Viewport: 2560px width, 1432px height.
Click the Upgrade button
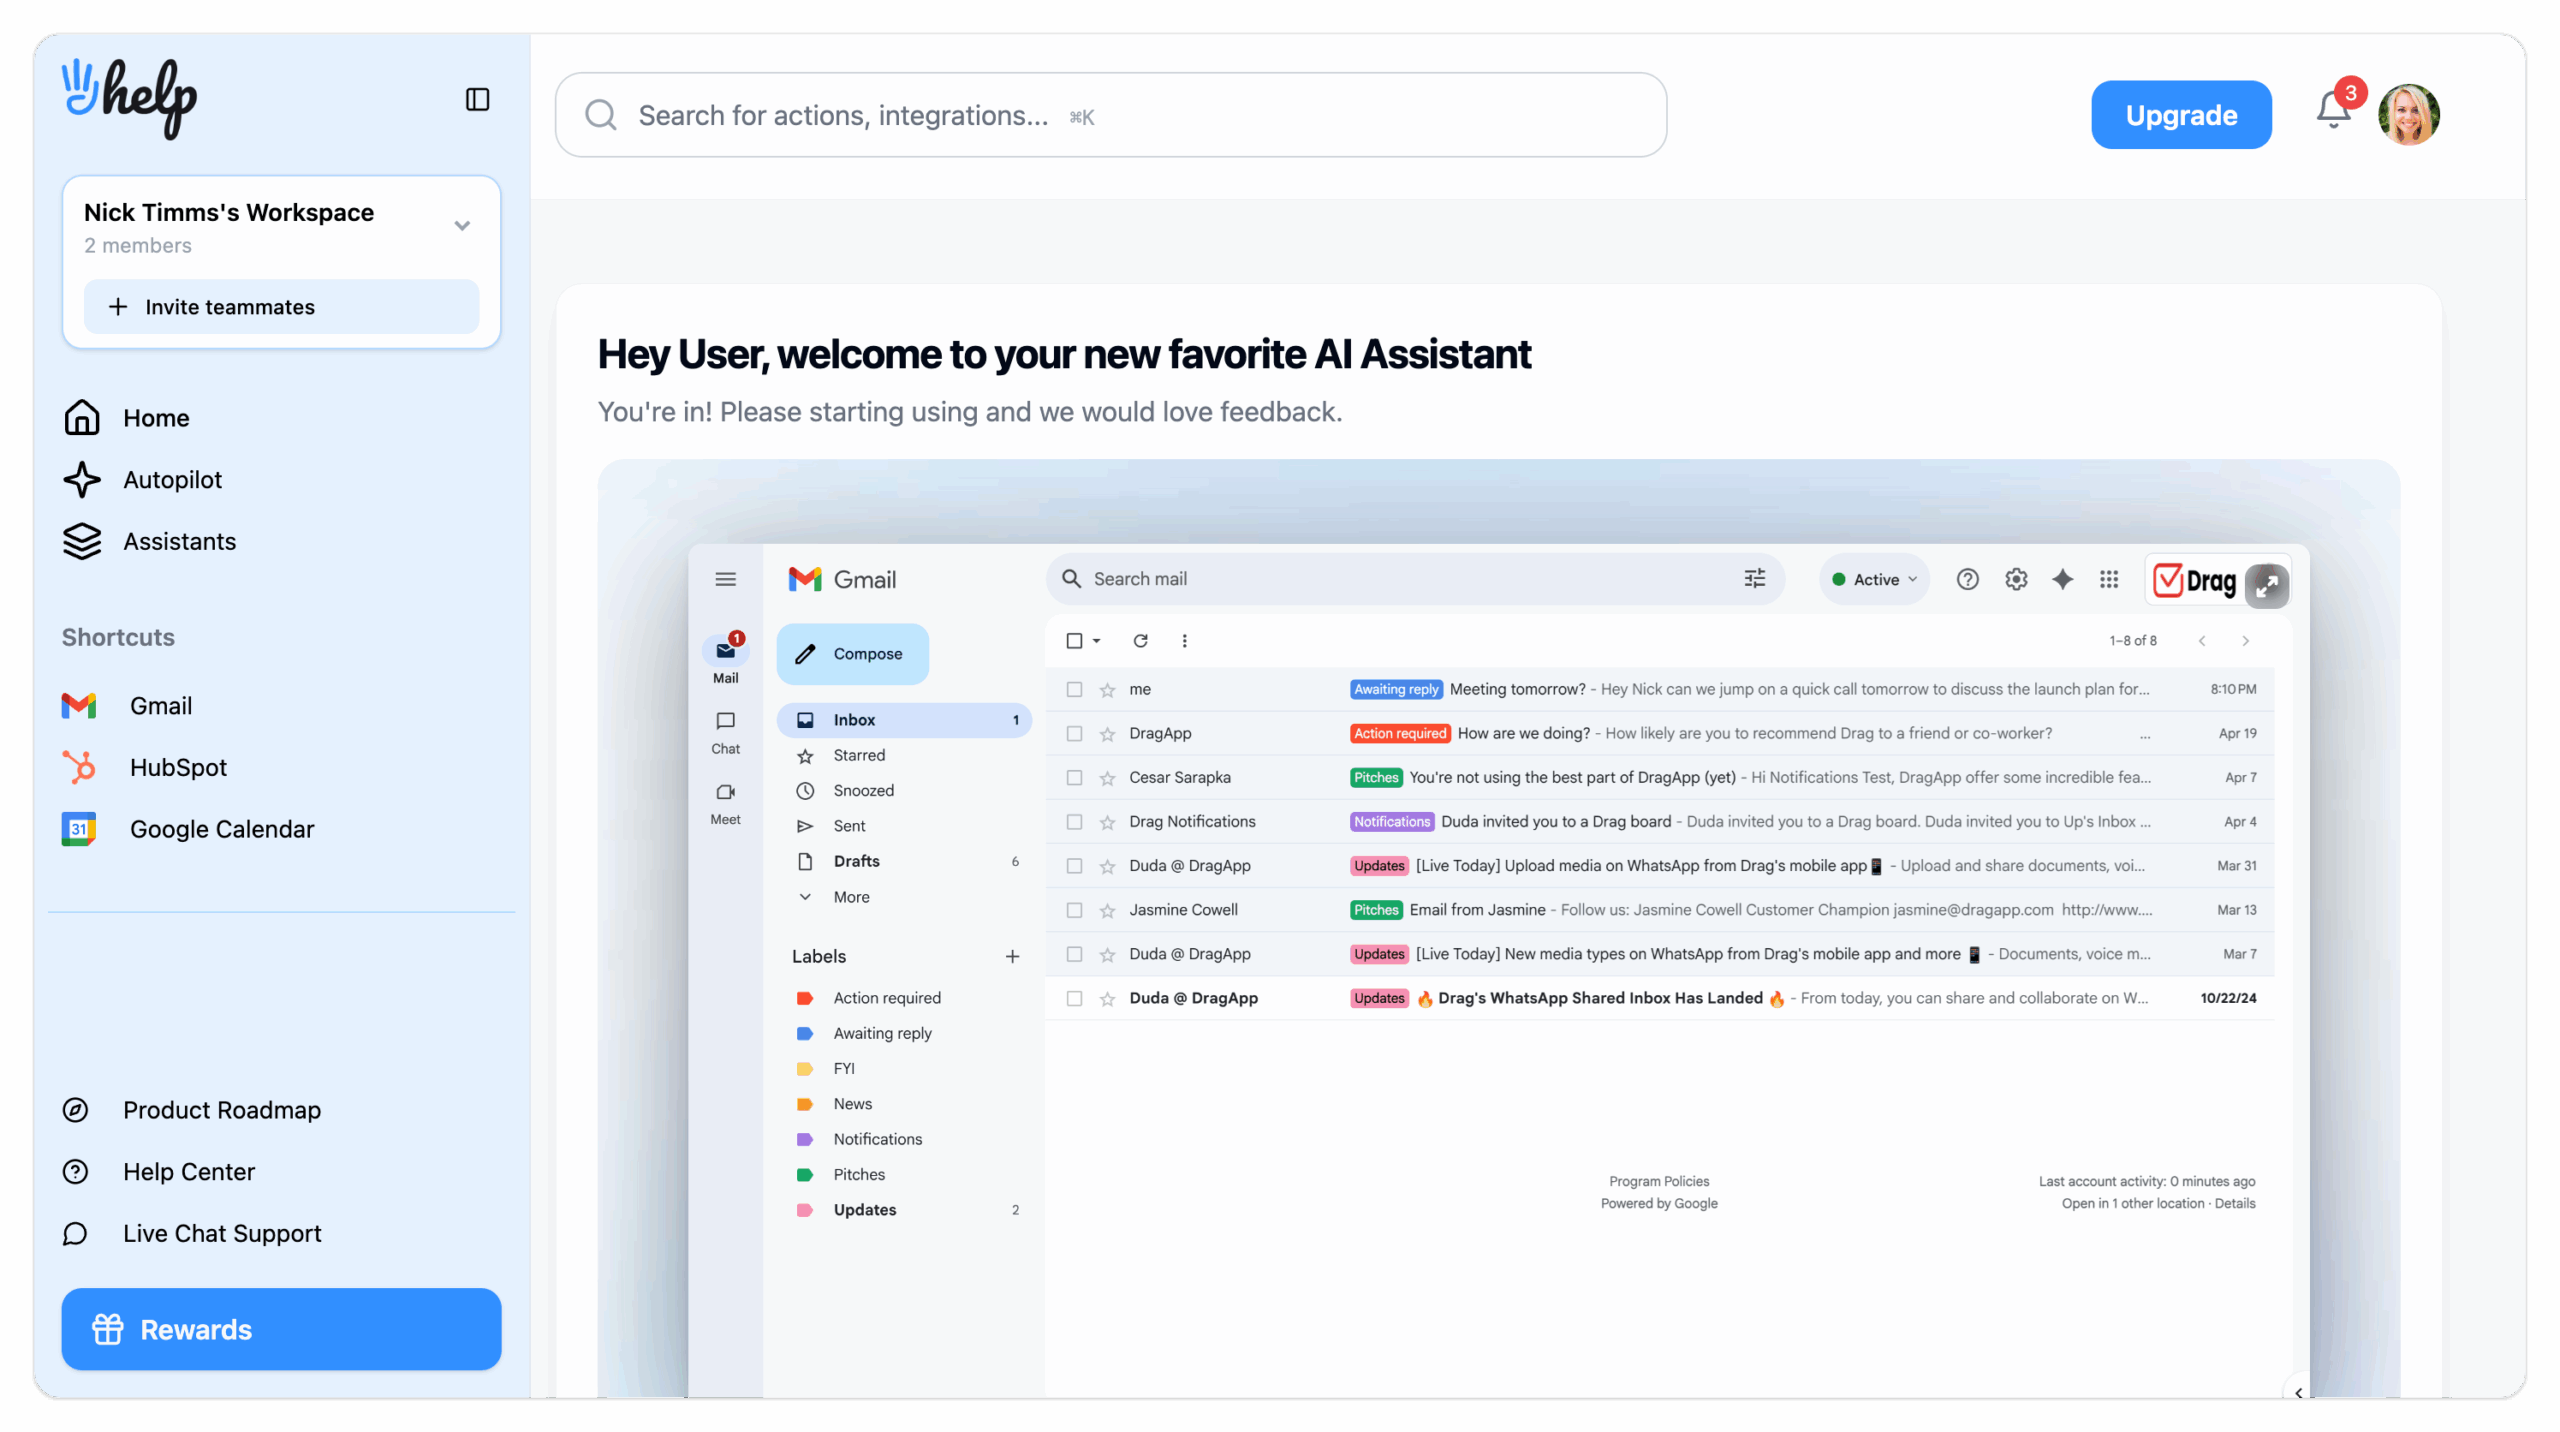[x=2181, y=115]
